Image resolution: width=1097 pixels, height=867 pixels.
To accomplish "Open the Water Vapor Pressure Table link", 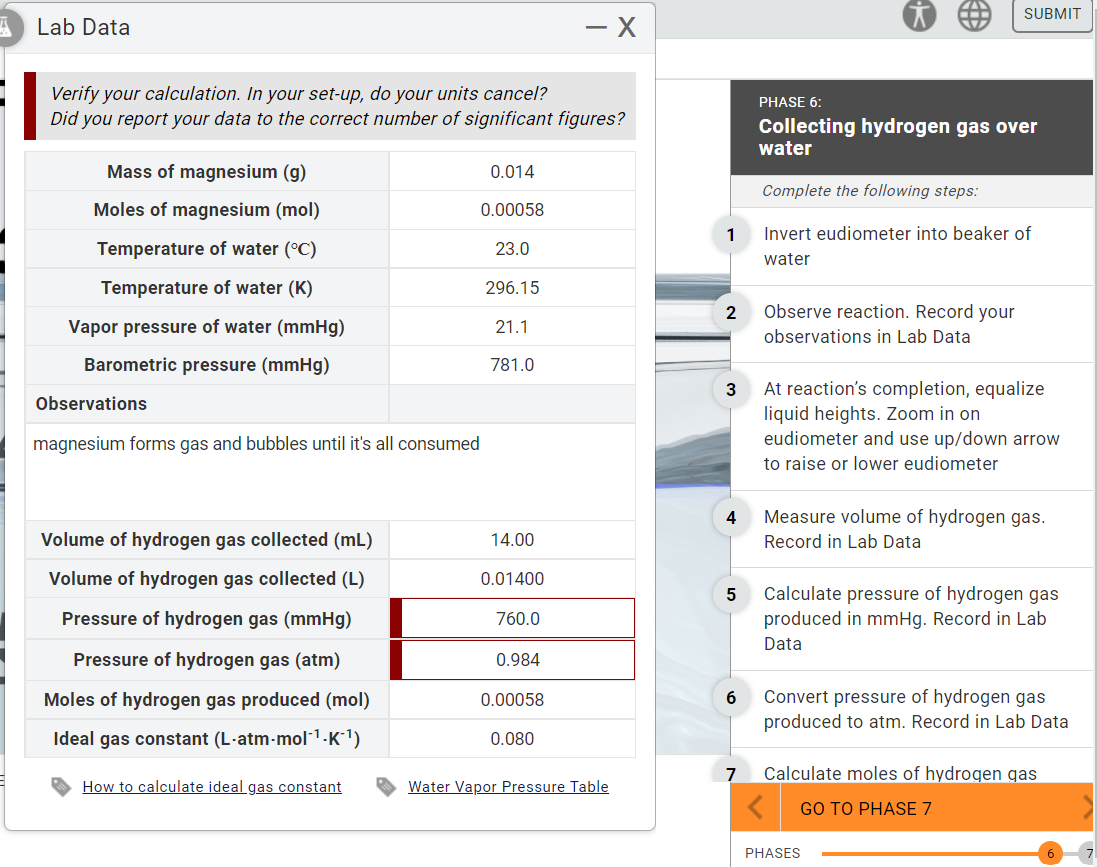I will pyautogui.click(x=508, y=786).
